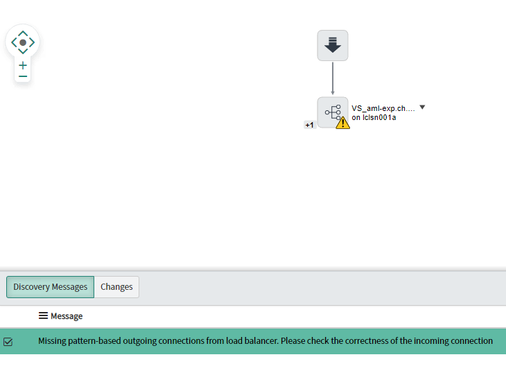Zoom out with the minus button
Viewport: 506px width, 371px height.
23,76
